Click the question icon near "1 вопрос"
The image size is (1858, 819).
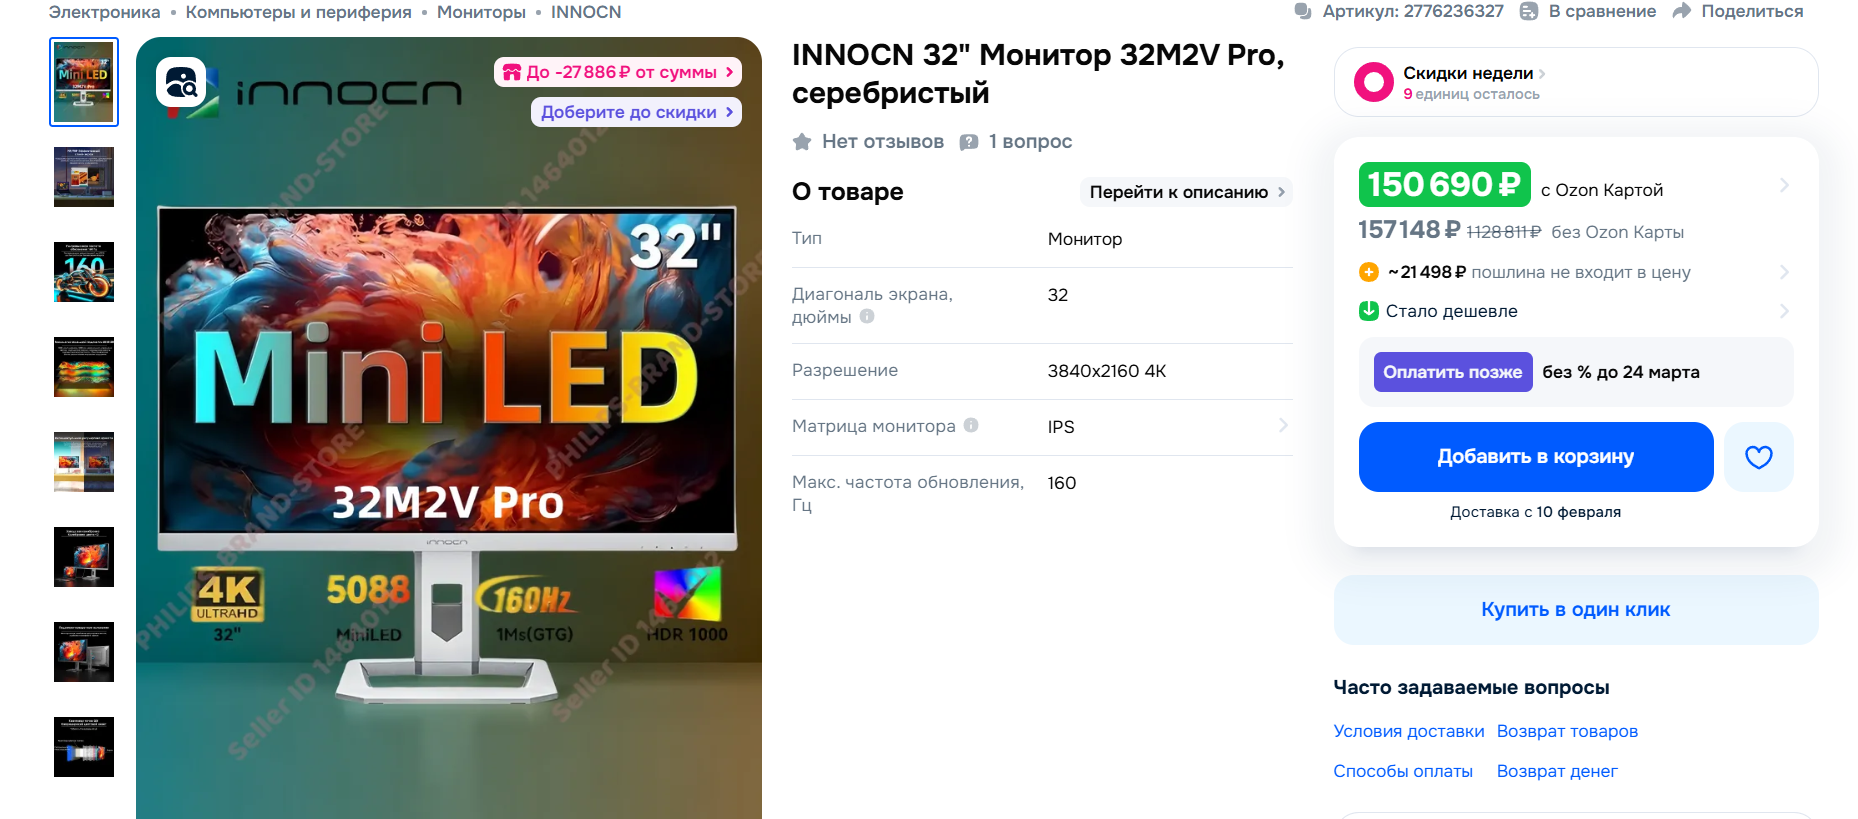[968, 142]
